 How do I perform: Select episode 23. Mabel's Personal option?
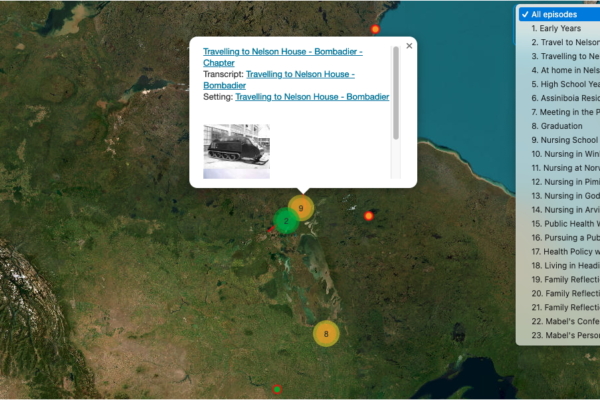click(x=565, y=336)
